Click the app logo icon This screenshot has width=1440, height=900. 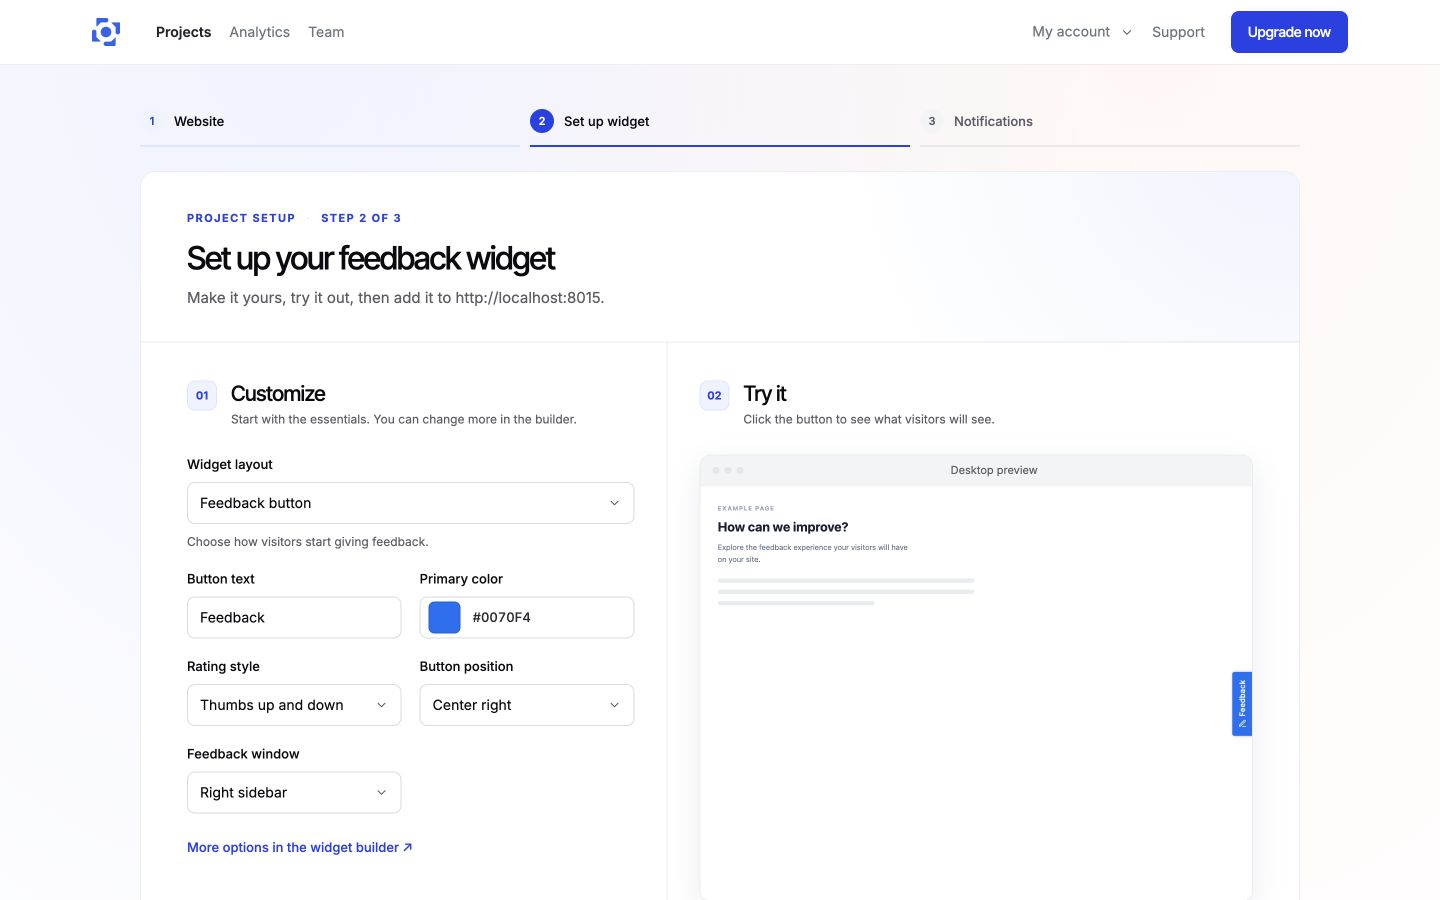click(x=106, y=32)
